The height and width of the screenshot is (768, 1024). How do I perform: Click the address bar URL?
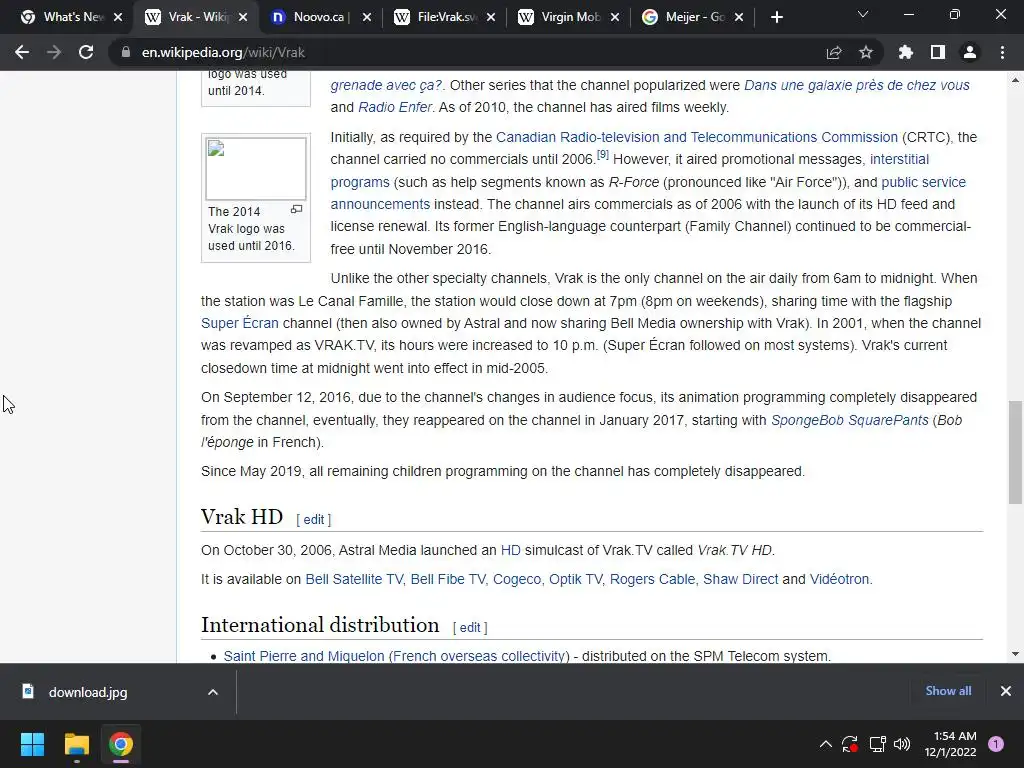pyautogui.click(x=223, y=52)
